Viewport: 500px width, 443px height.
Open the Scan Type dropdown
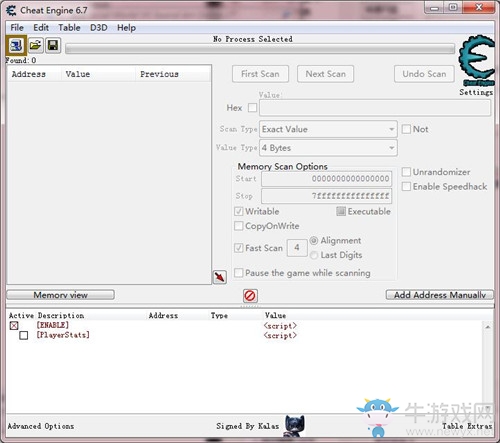point(328,129)
